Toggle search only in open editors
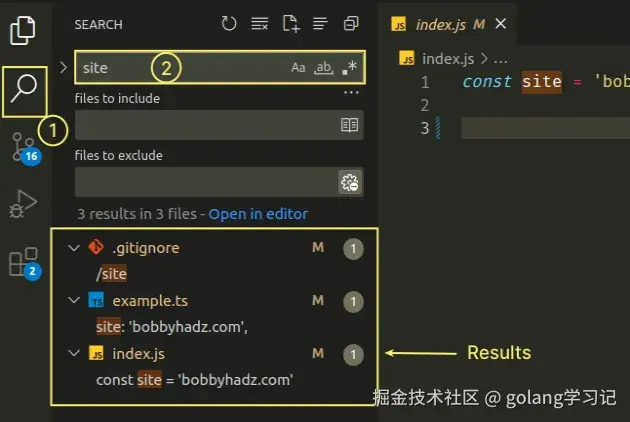 click(x=349, y=125)
